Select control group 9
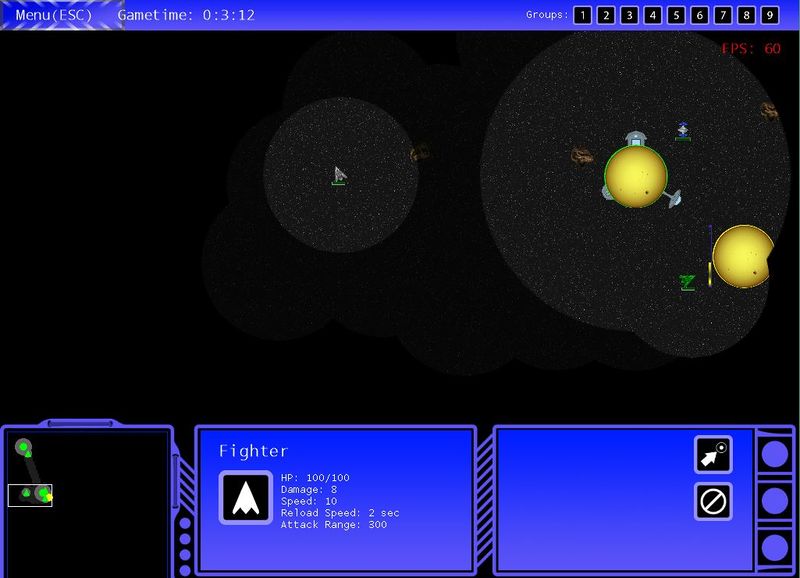The width and height of the screenshot is (800, 578). pyautogui.click(x=770, y=15)
